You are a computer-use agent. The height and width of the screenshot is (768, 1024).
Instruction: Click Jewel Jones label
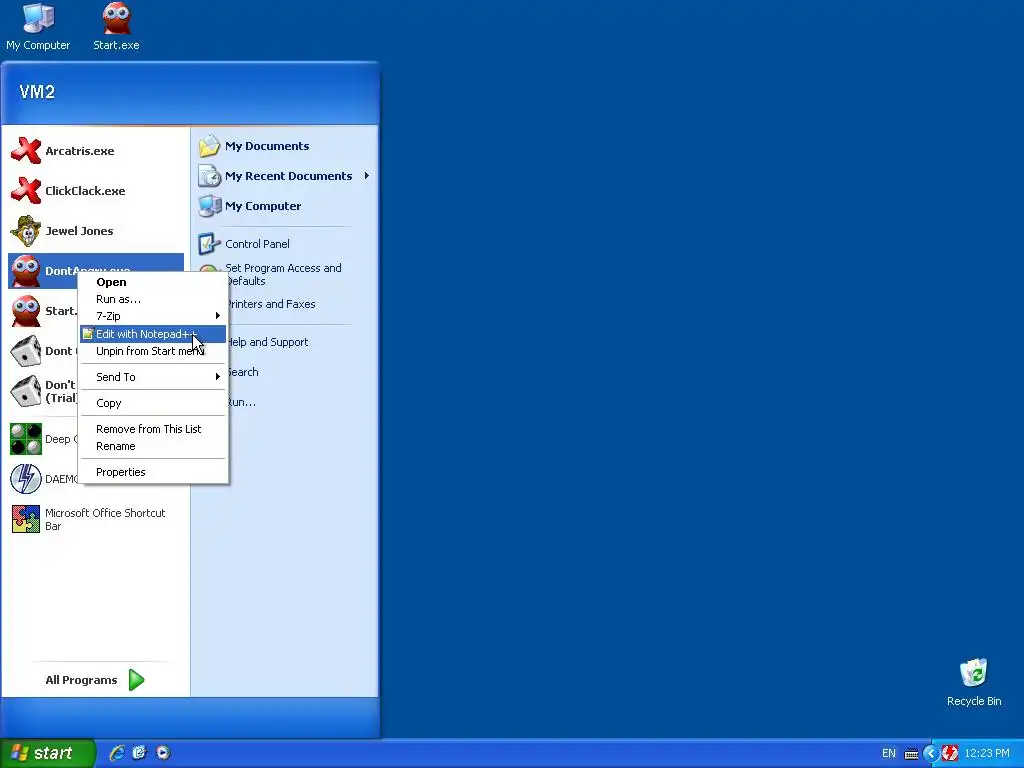coord(79,231)
